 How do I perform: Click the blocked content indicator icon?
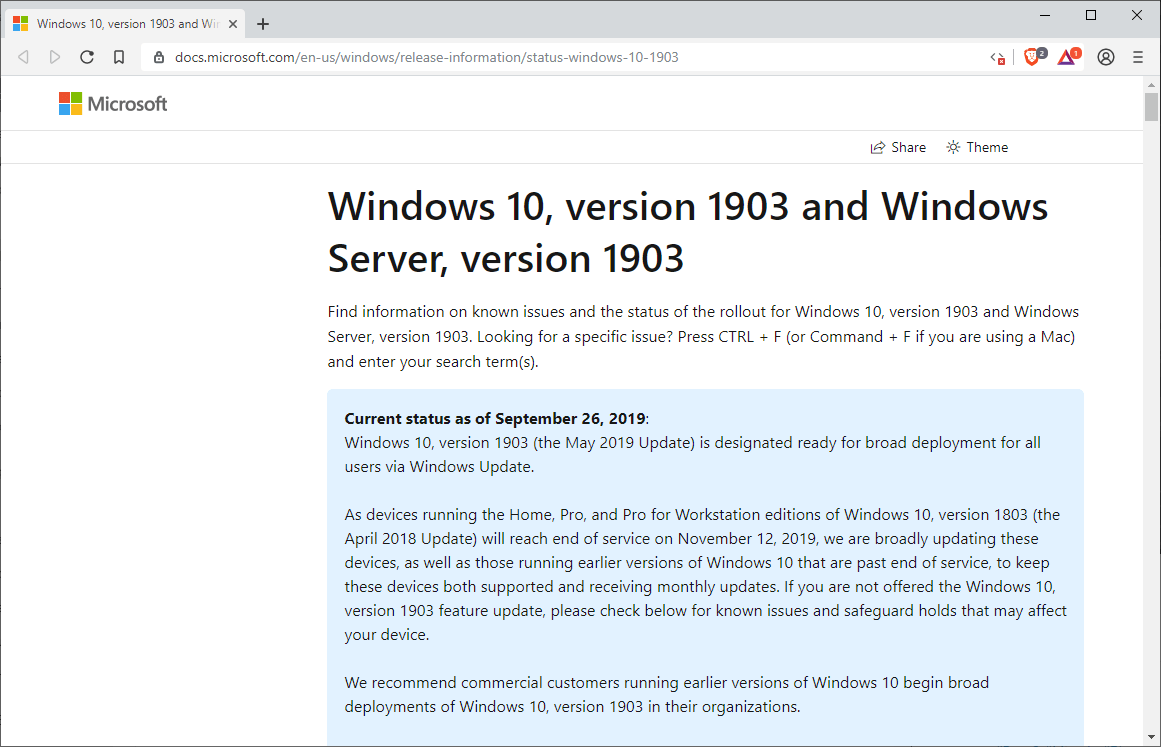click(x=997, y=58)
